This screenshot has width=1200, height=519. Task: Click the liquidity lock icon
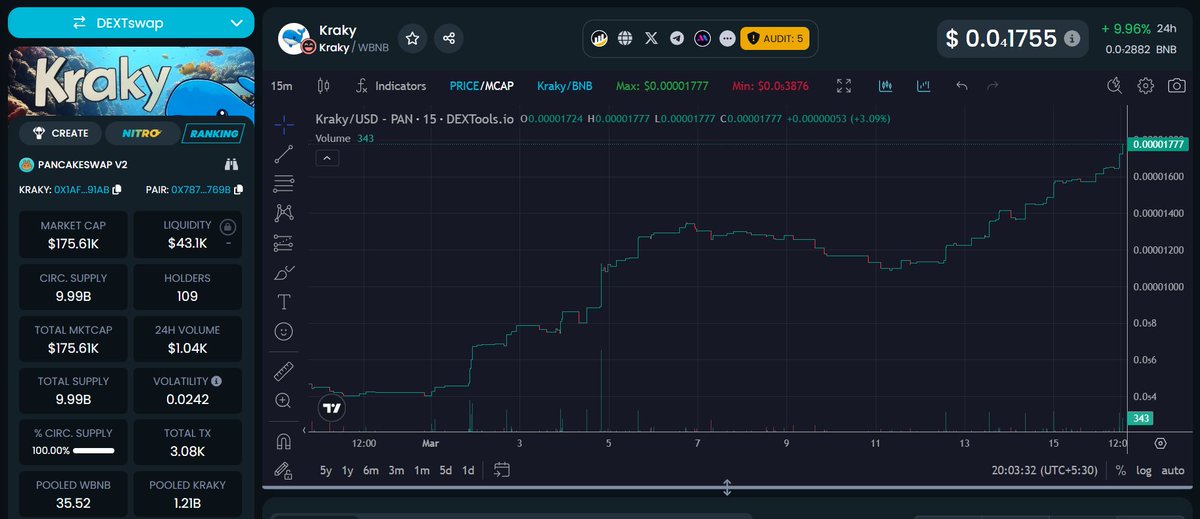[x=228, y=226]
